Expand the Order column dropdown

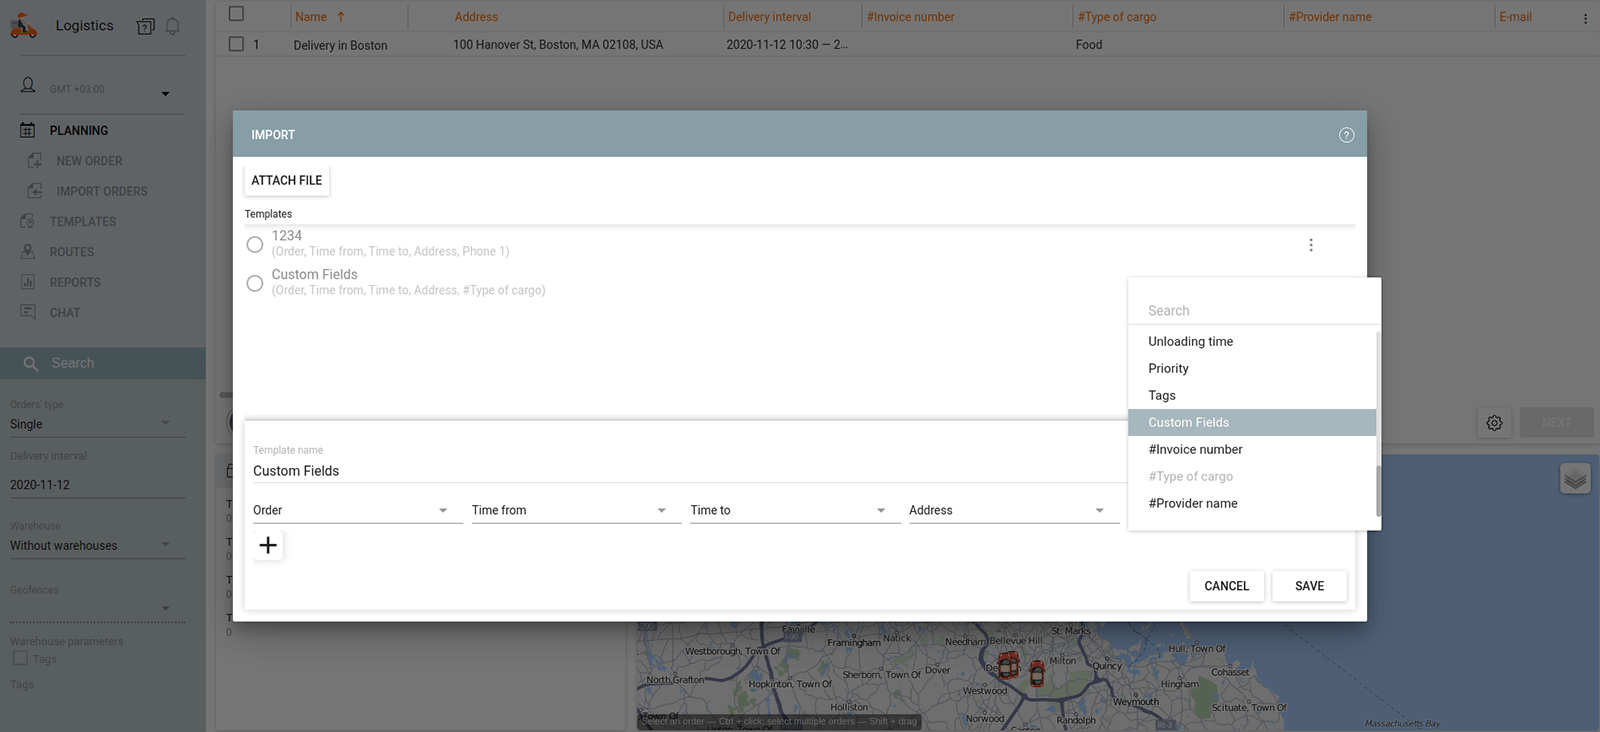[443, 511]
